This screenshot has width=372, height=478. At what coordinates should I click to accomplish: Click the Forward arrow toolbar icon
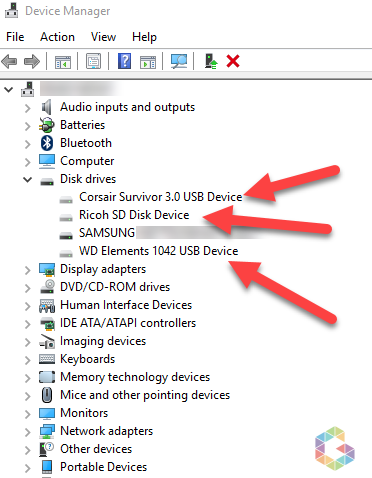tap(32, 62)
